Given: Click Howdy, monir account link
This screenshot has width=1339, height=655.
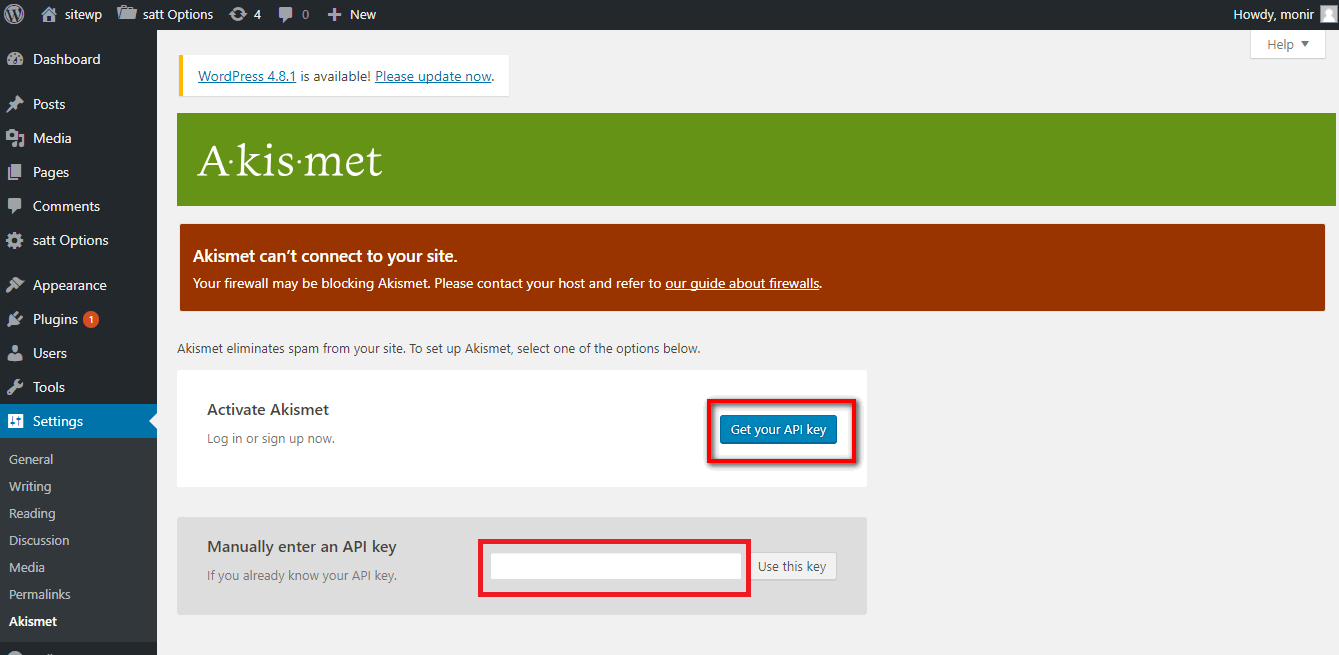Looking at the screenshot, I should coord(1274,14).
